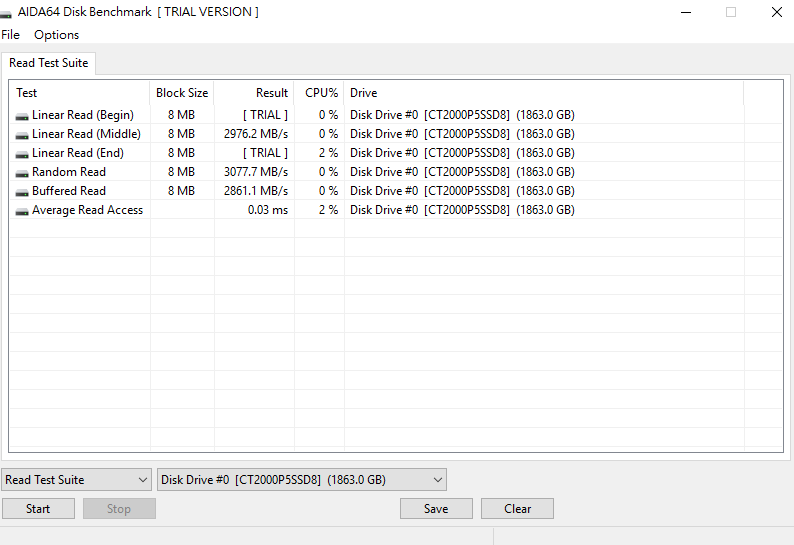
Task: Expand the Read Test Suite test dropdown
Action: click(76, 480)
